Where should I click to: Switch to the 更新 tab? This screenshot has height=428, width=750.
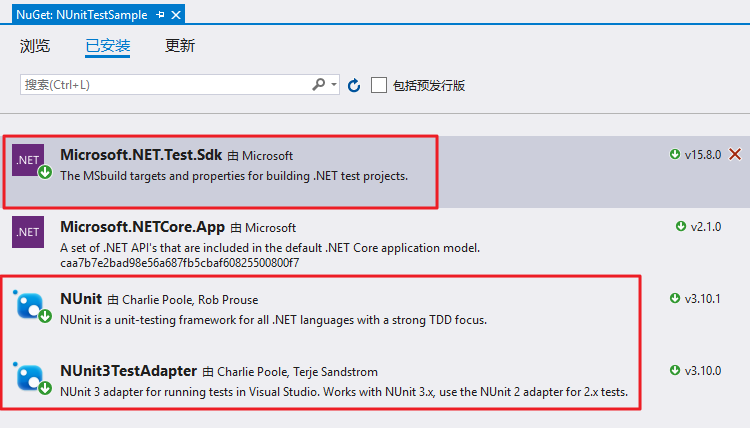pyautogui.click(x=180, y=46)
